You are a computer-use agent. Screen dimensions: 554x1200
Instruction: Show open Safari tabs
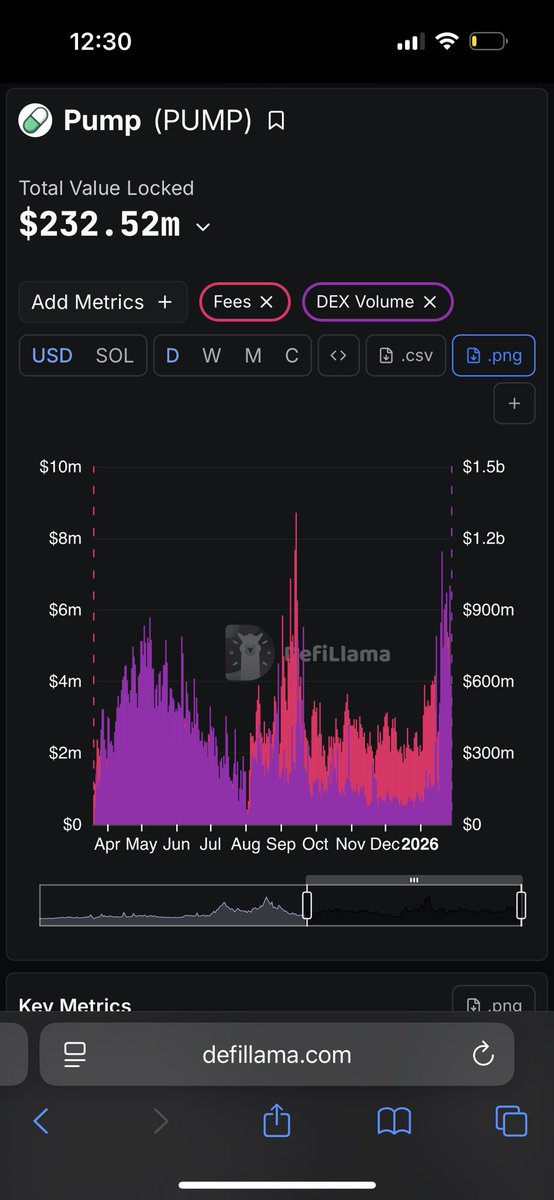click(x=511, y=1122)
